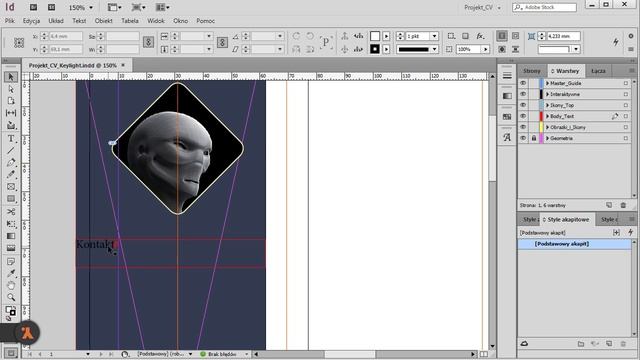Image resolution: width=640 pixels, height=360 pixels.
Task: Open the Obiekt menu
Action: coord(103,20)
